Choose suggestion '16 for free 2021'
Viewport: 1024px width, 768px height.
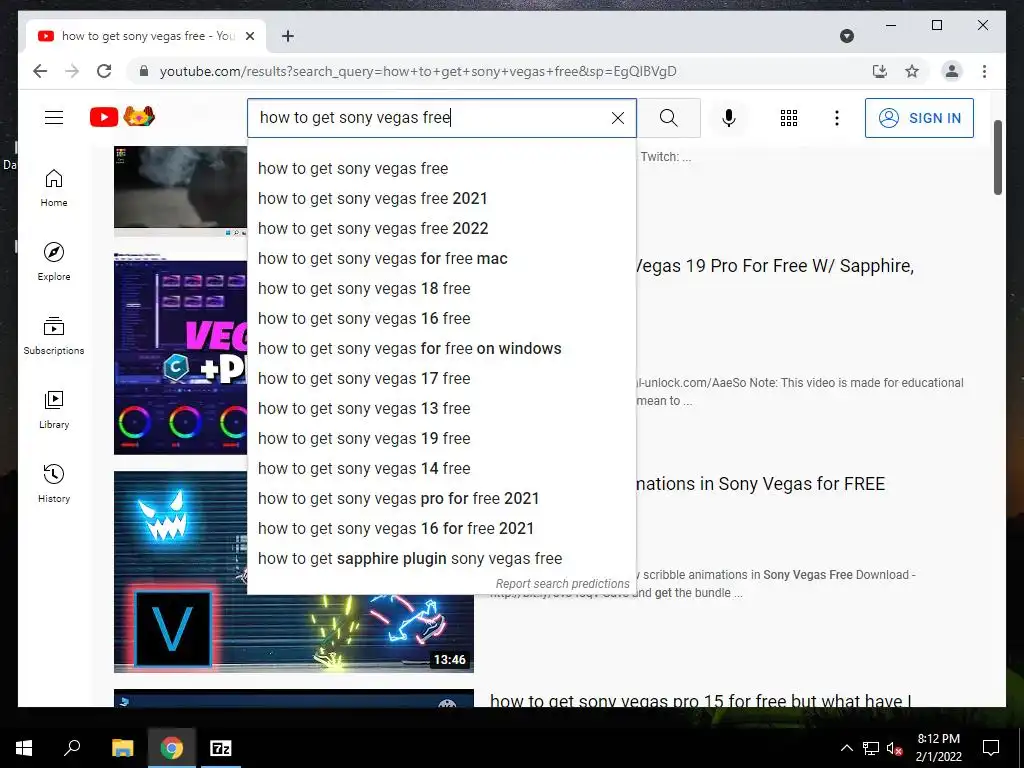tap(441, 529)
